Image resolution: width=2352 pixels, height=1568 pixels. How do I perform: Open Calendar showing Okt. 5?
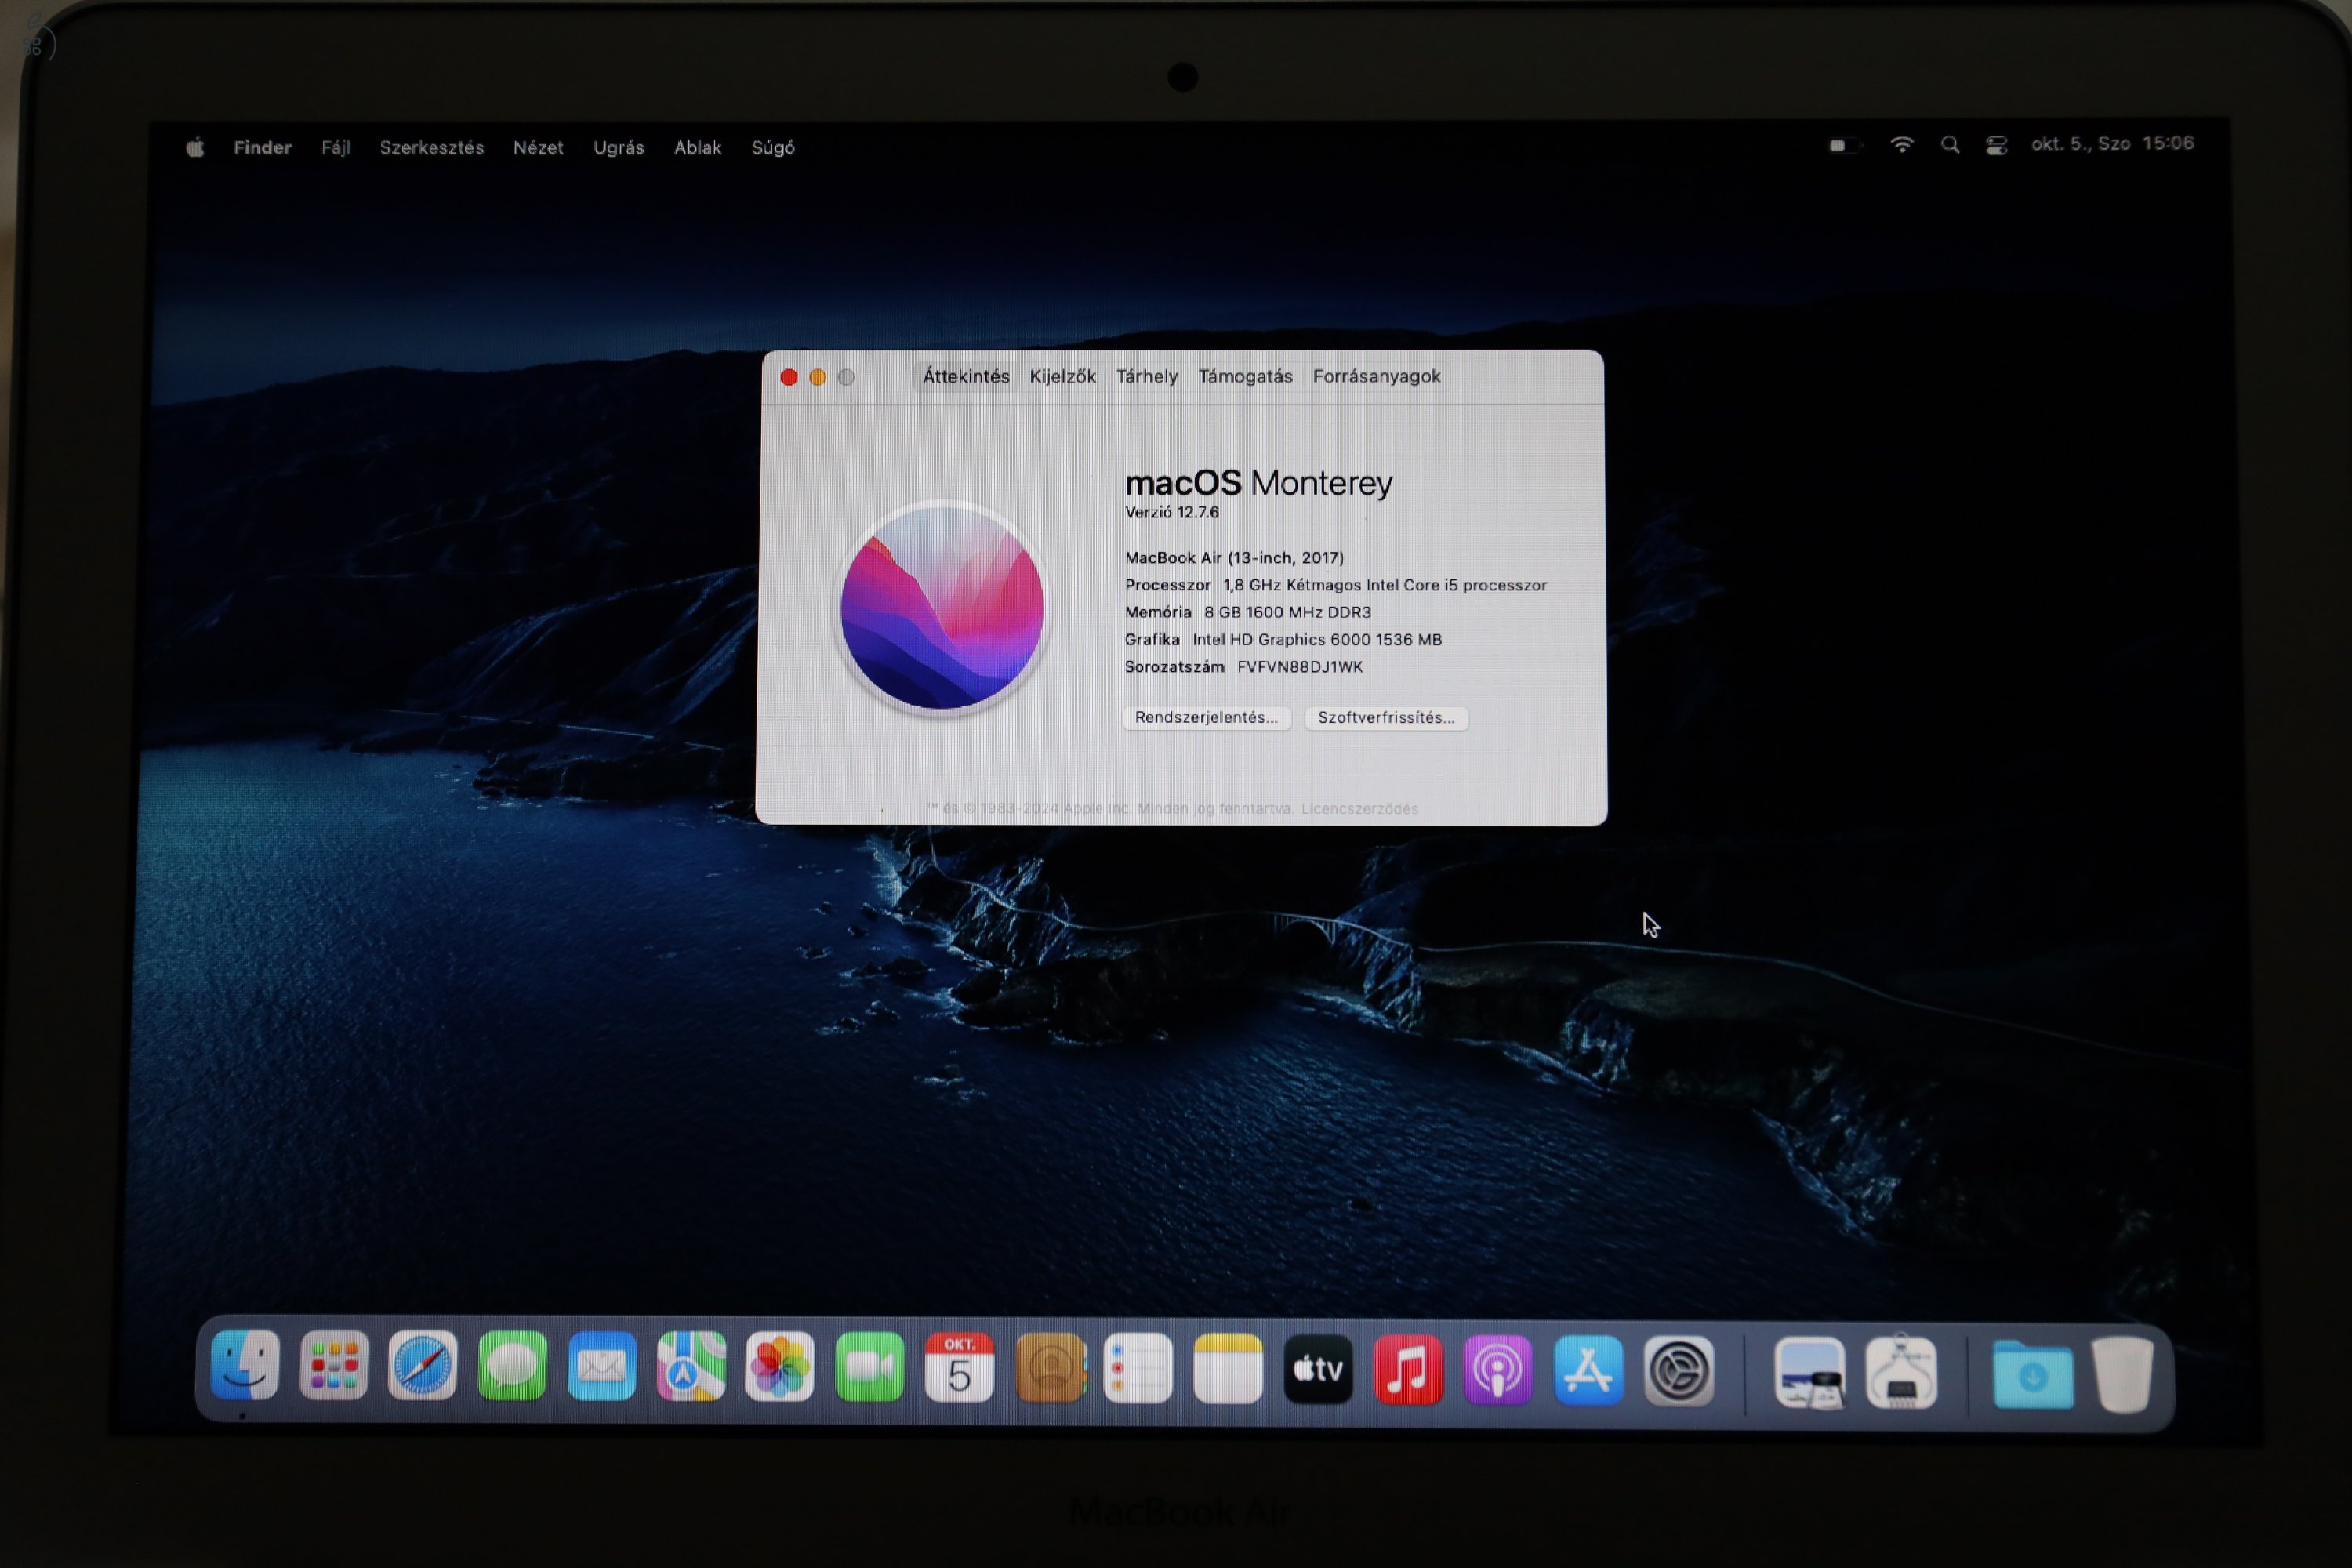[x=959, y=1367]
